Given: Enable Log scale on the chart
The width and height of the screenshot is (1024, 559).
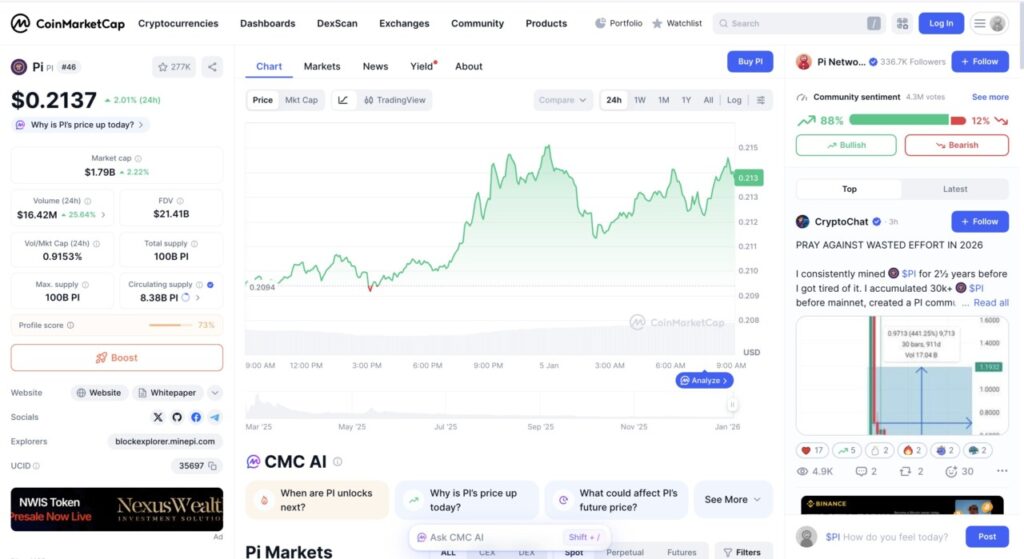Looking at the screenshot, I should pyautogui.click(x=734, y=100).
